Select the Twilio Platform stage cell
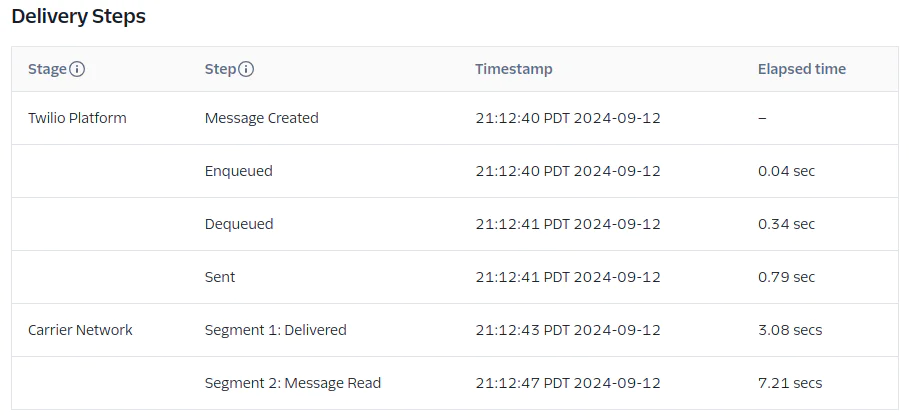The height and width of the screenshot is (419, 909). click(x=77, y=118)
